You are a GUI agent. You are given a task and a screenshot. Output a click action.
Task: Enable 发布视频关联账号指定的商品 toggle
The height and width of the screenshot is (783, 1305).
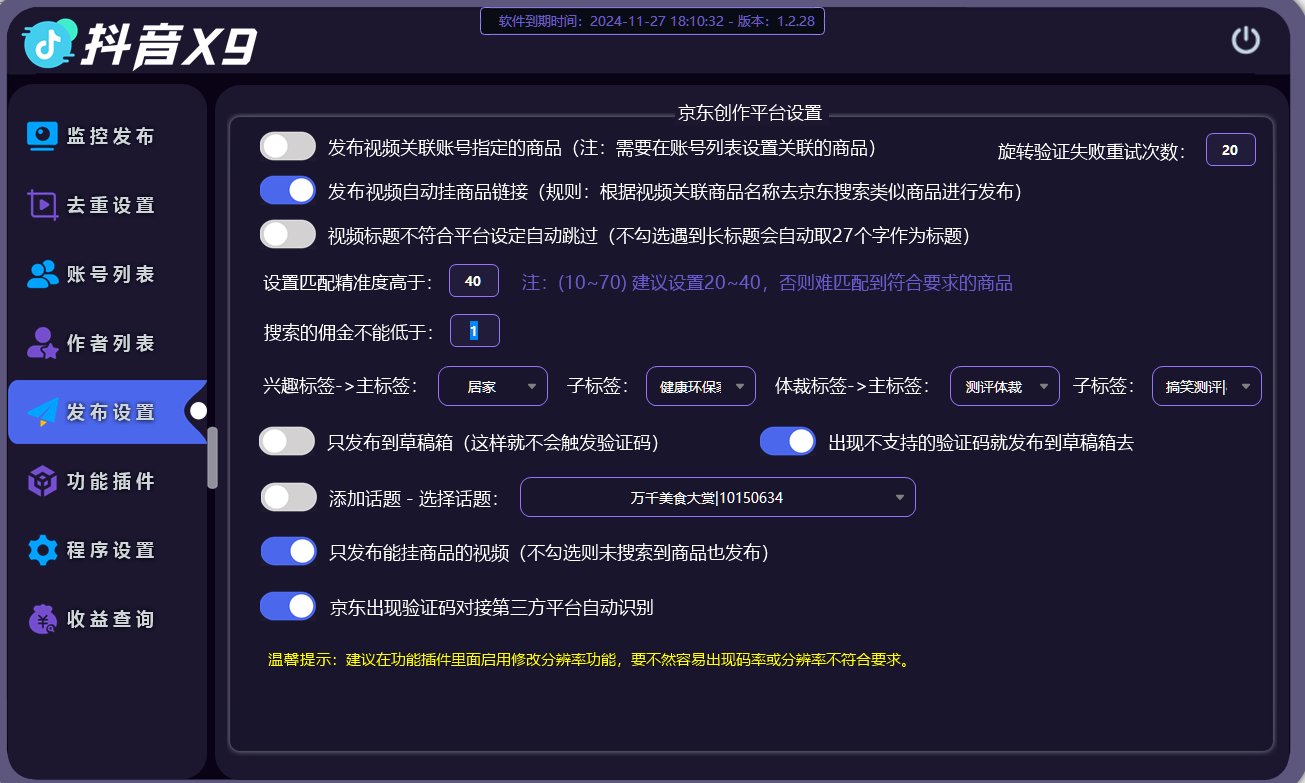[x=288, y=147]
